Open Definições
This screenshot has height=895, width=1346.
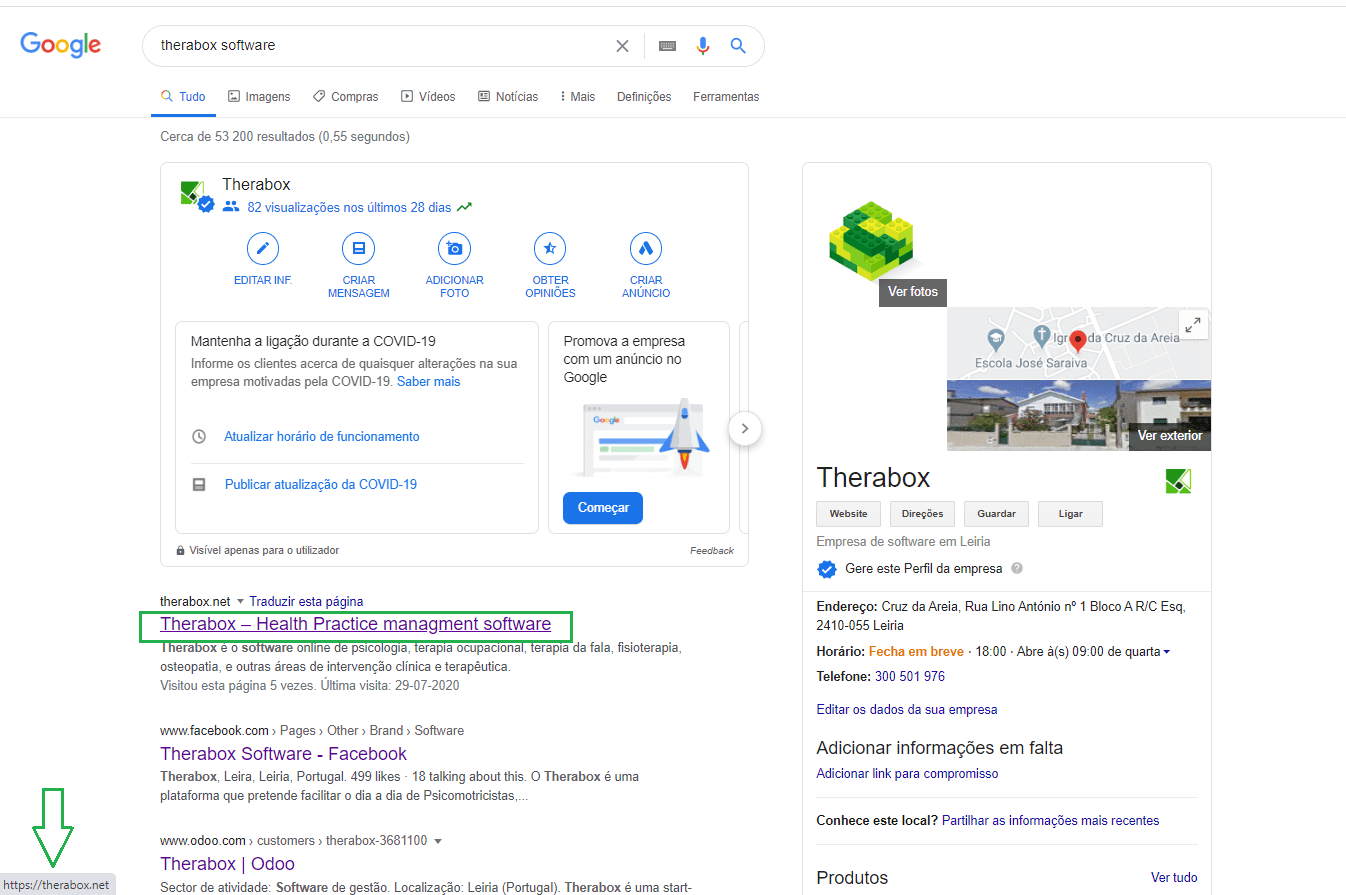click(x=644, y=97)
